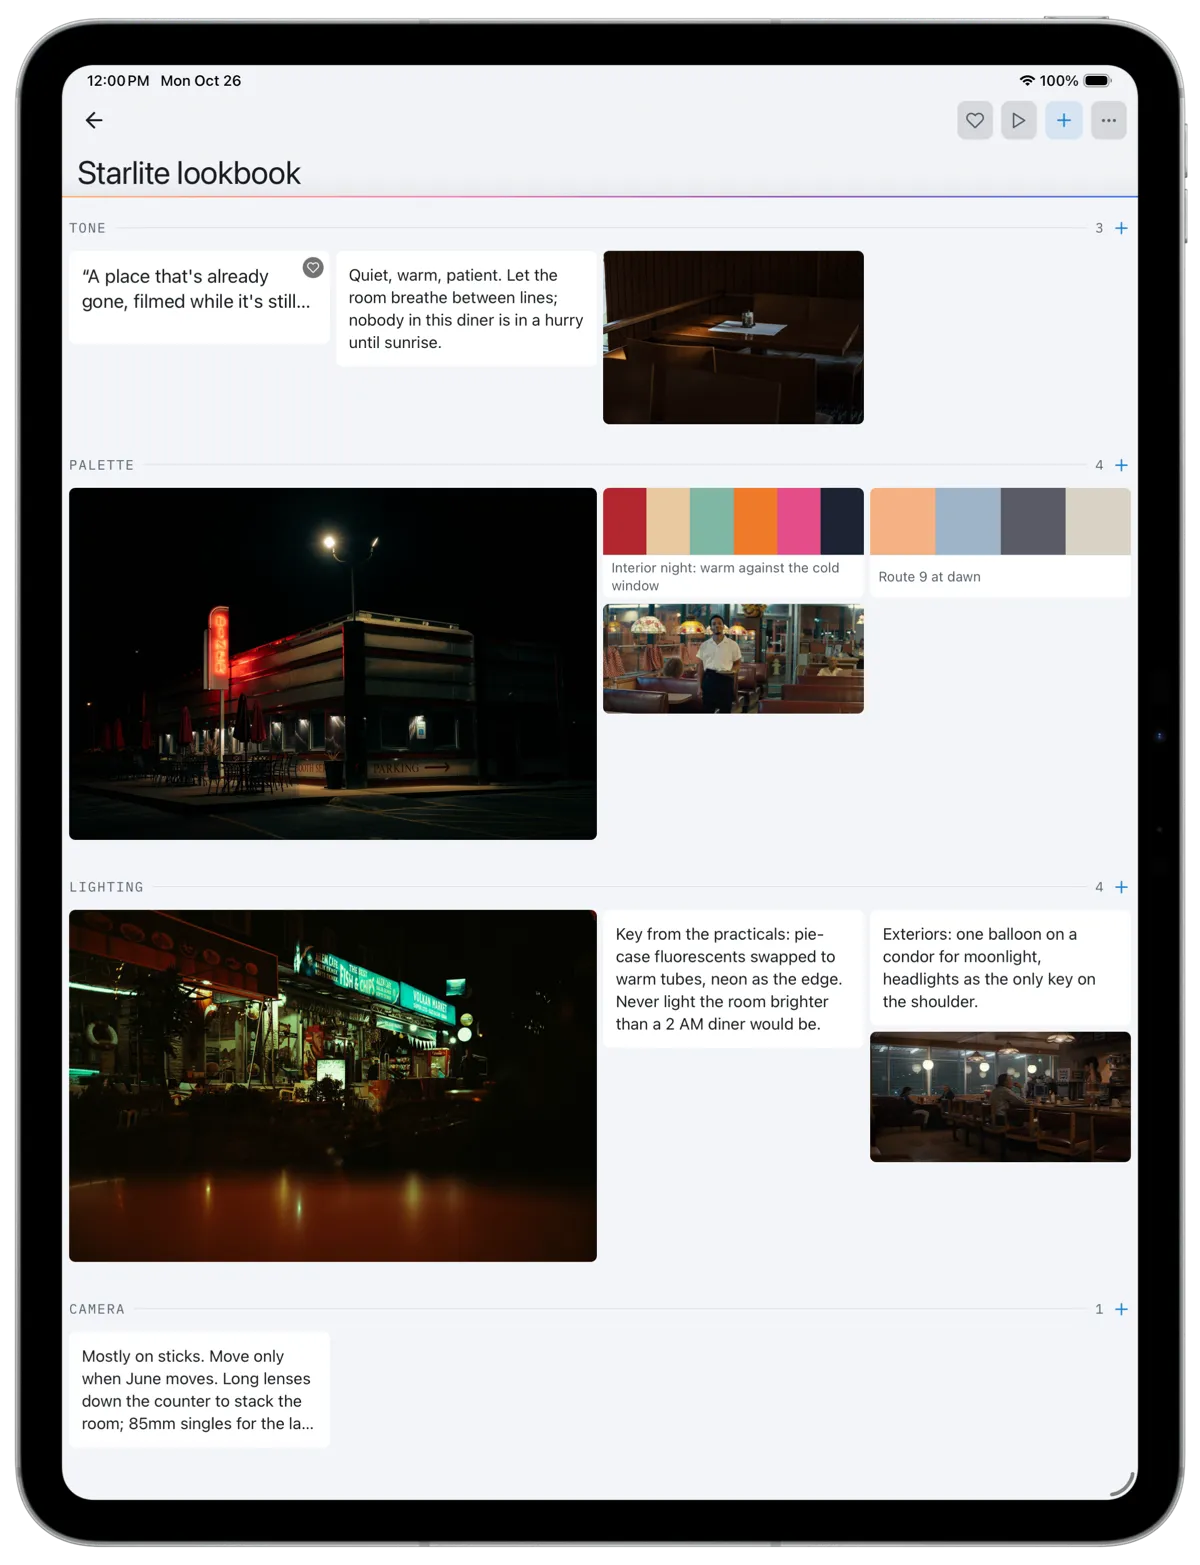Go back with the arrow icon
Screen dimensions: 1200x1565
click(x=94, y=120)
